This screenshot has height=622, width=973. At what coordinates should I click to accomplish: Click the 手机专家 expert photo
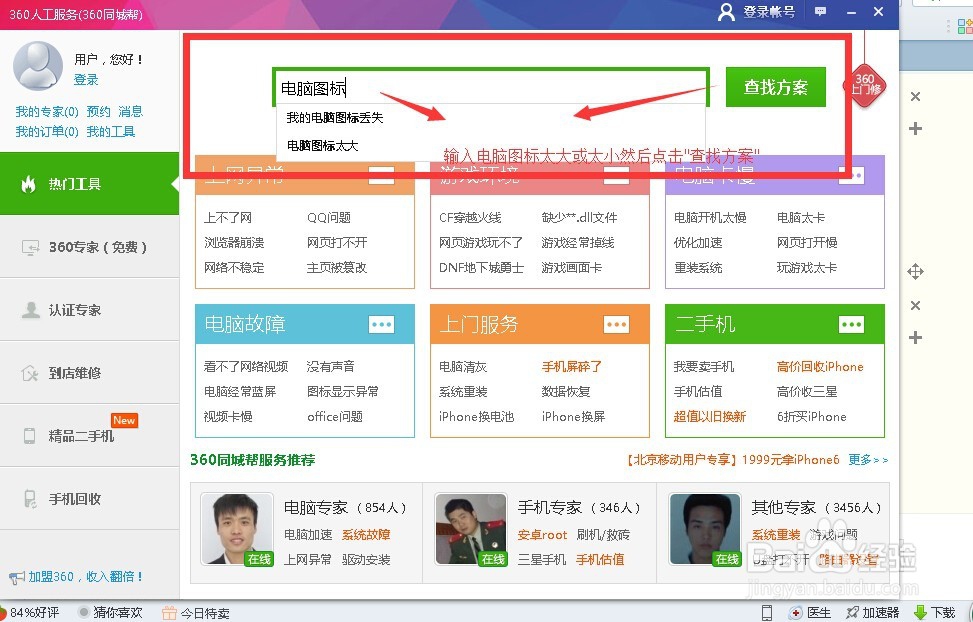471,530
